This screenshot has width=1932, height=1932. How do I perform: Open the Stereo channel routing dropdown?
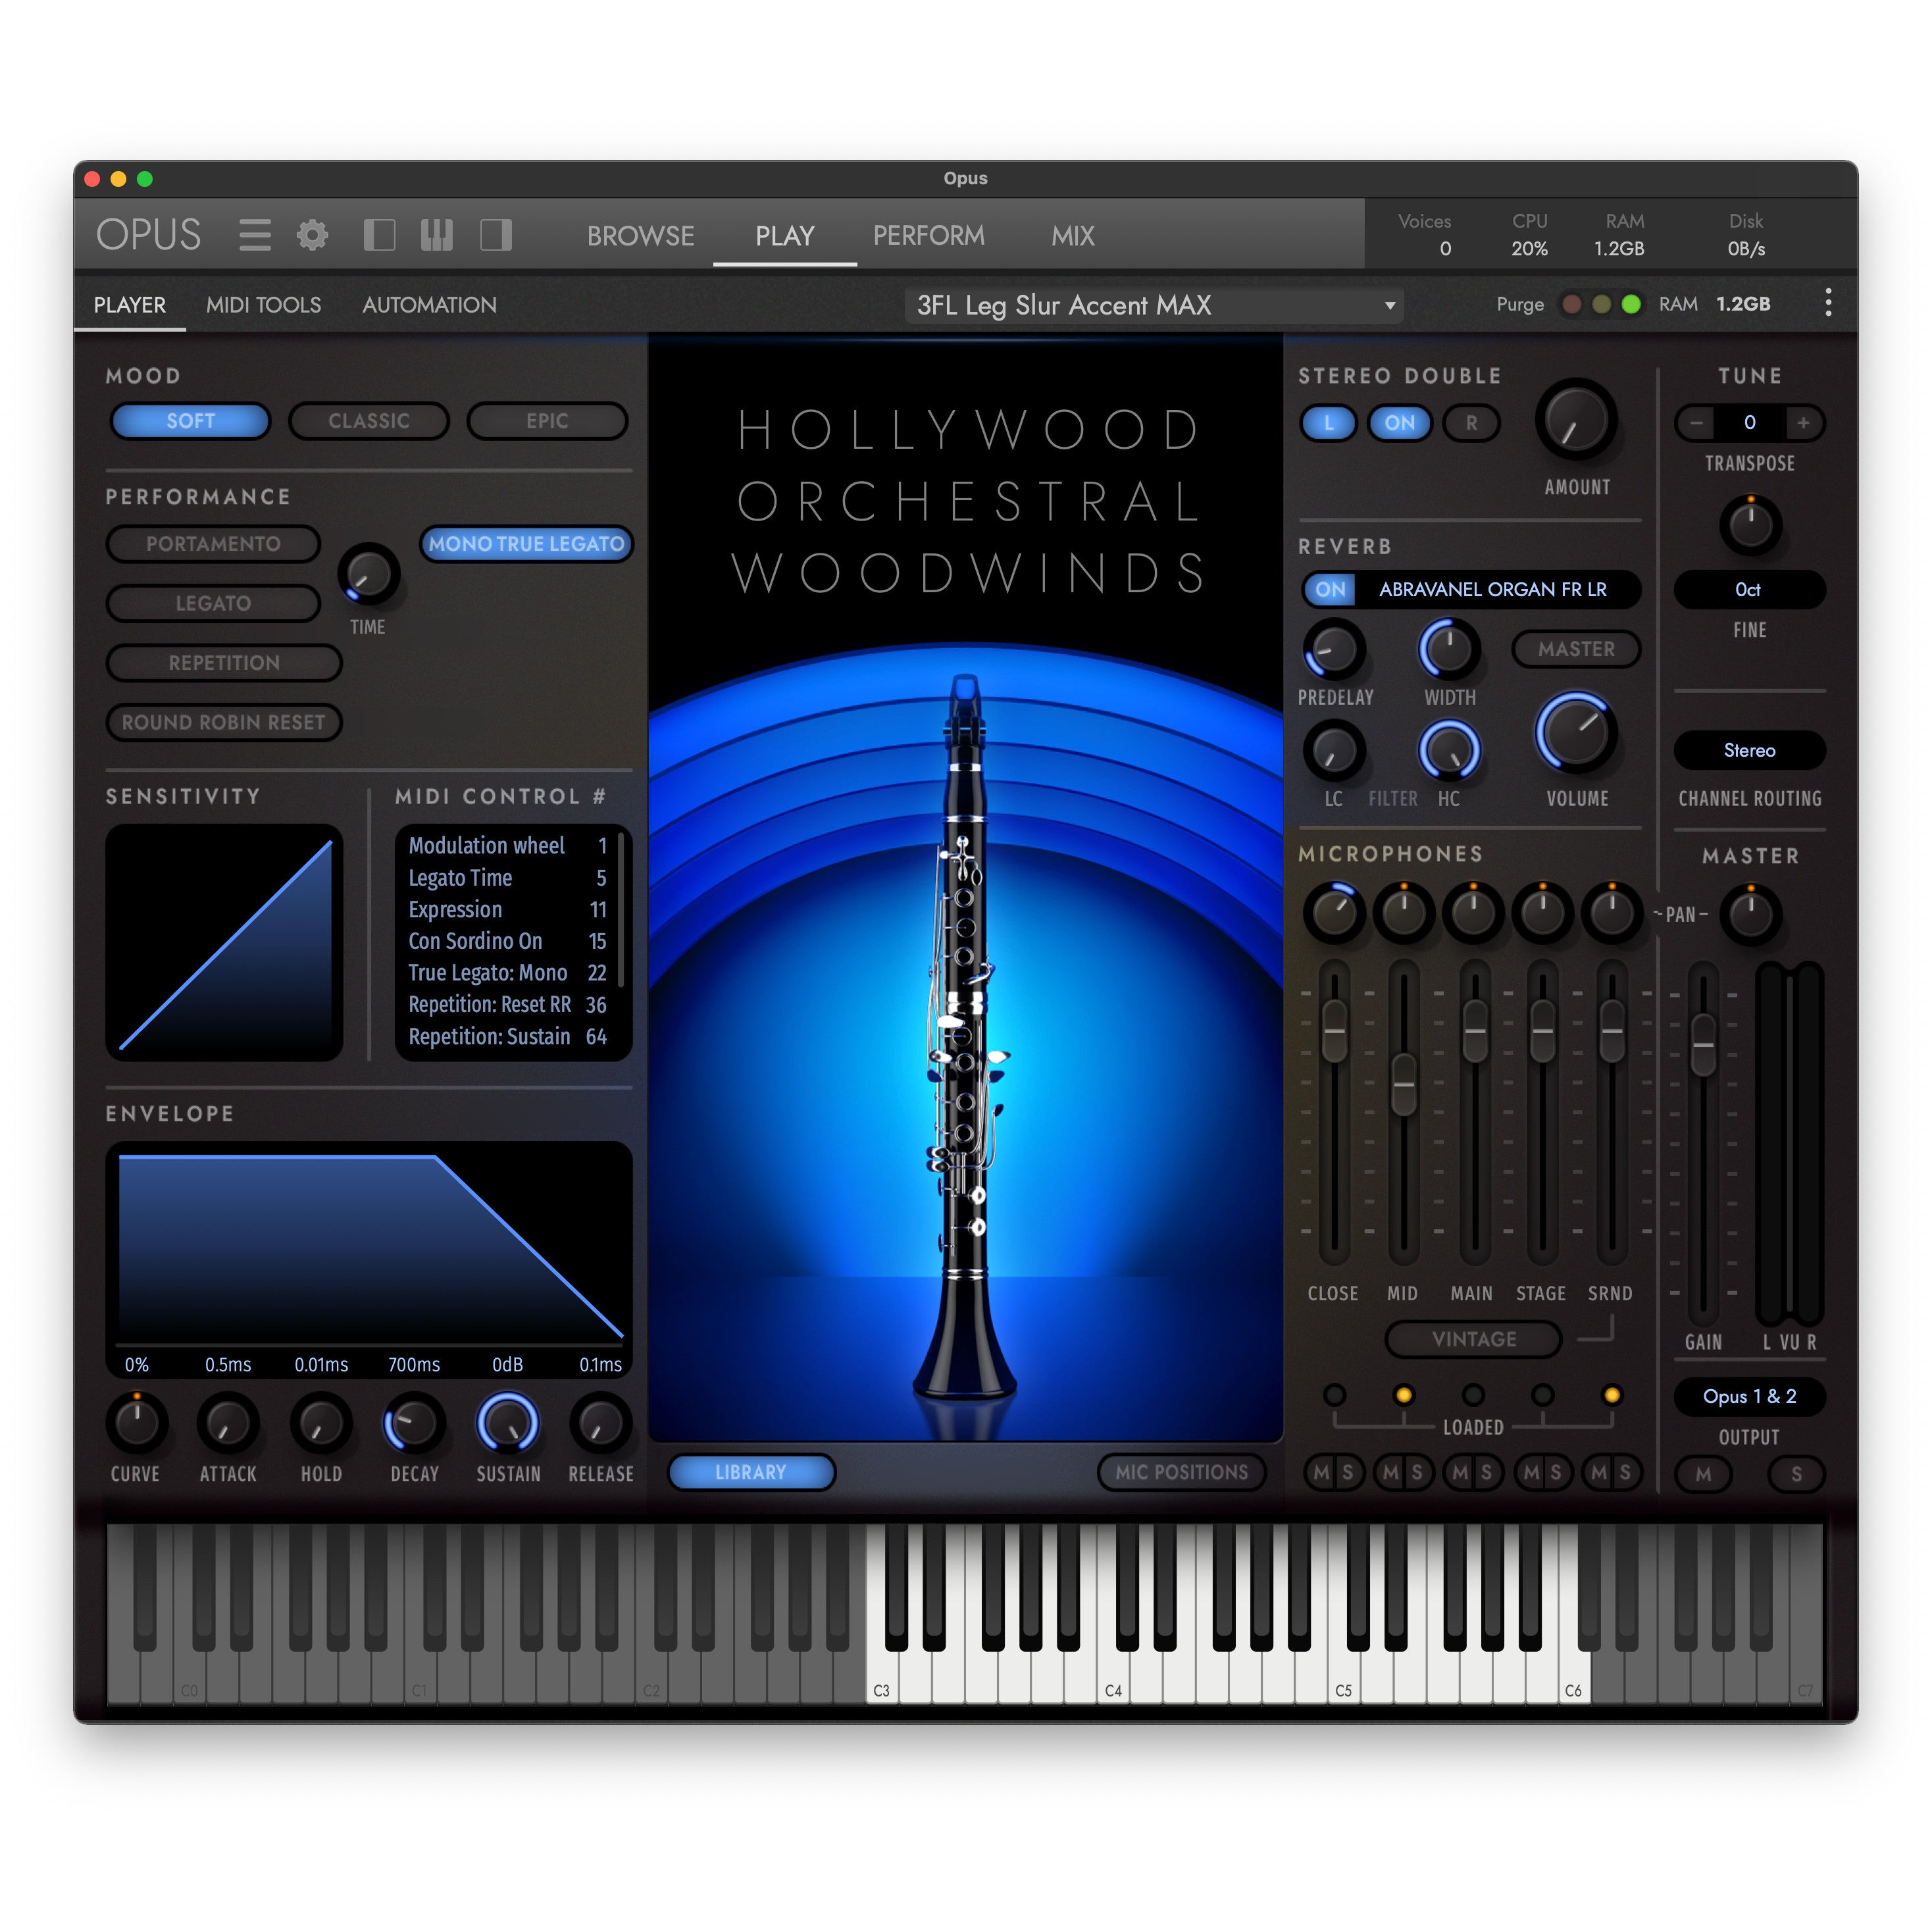point(1749,750)
